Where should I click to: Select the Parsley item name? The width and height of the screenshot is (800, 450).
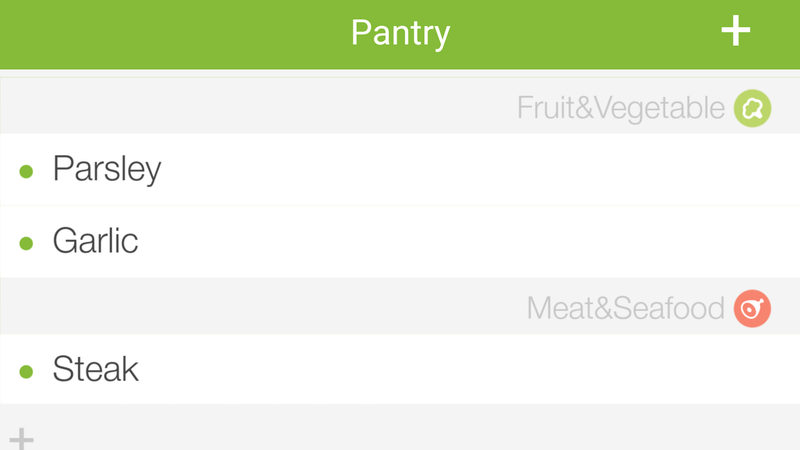click(x=107, y=169)
